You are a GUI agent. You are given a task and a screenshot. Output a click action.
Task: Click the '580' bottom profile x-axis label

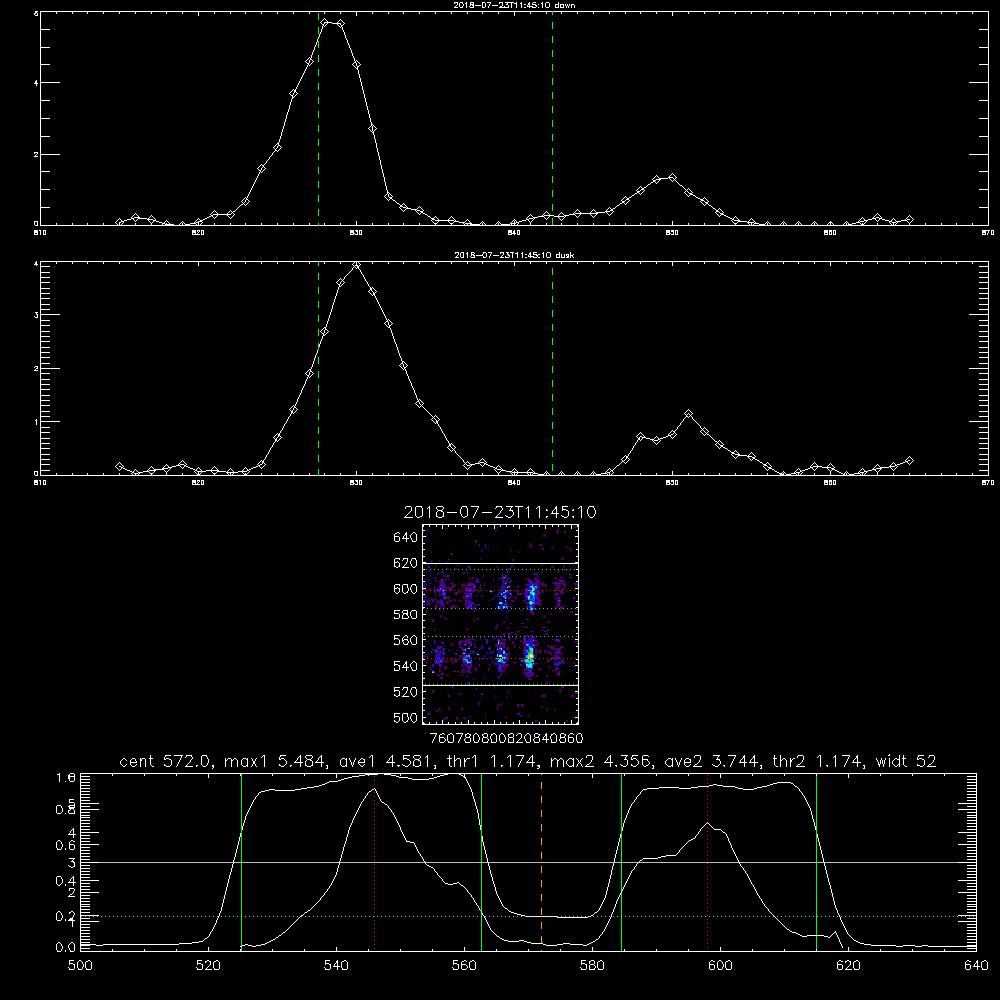coord(592,966)
